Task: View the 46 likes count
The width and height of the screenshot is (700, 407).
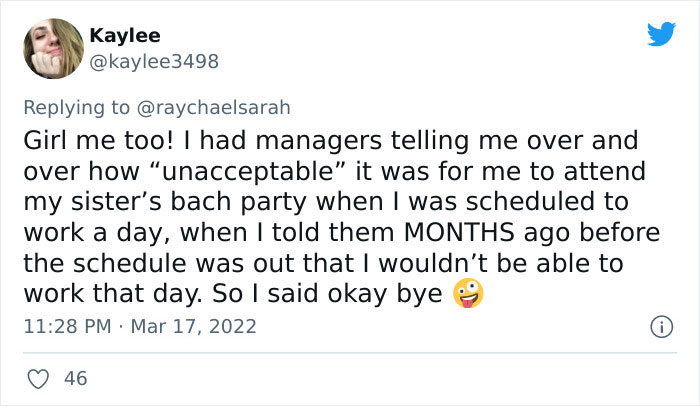Action: [x=74, y=378]
